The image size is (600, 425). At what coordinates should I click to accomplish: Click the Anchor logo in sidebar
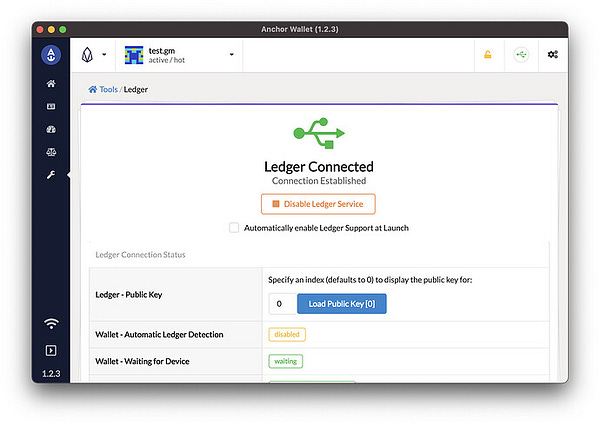[51, 55]
